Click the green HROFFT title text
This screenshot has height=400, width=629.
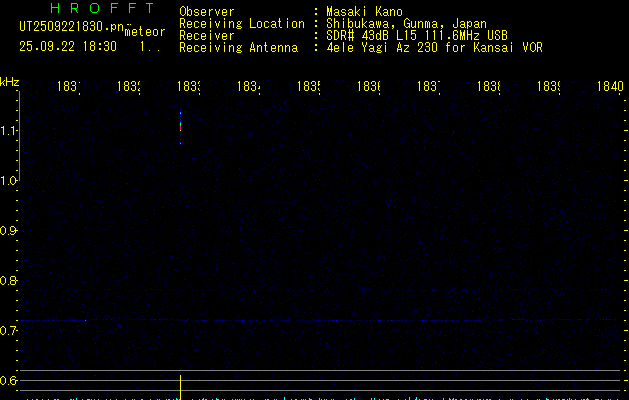click(102, 8)
